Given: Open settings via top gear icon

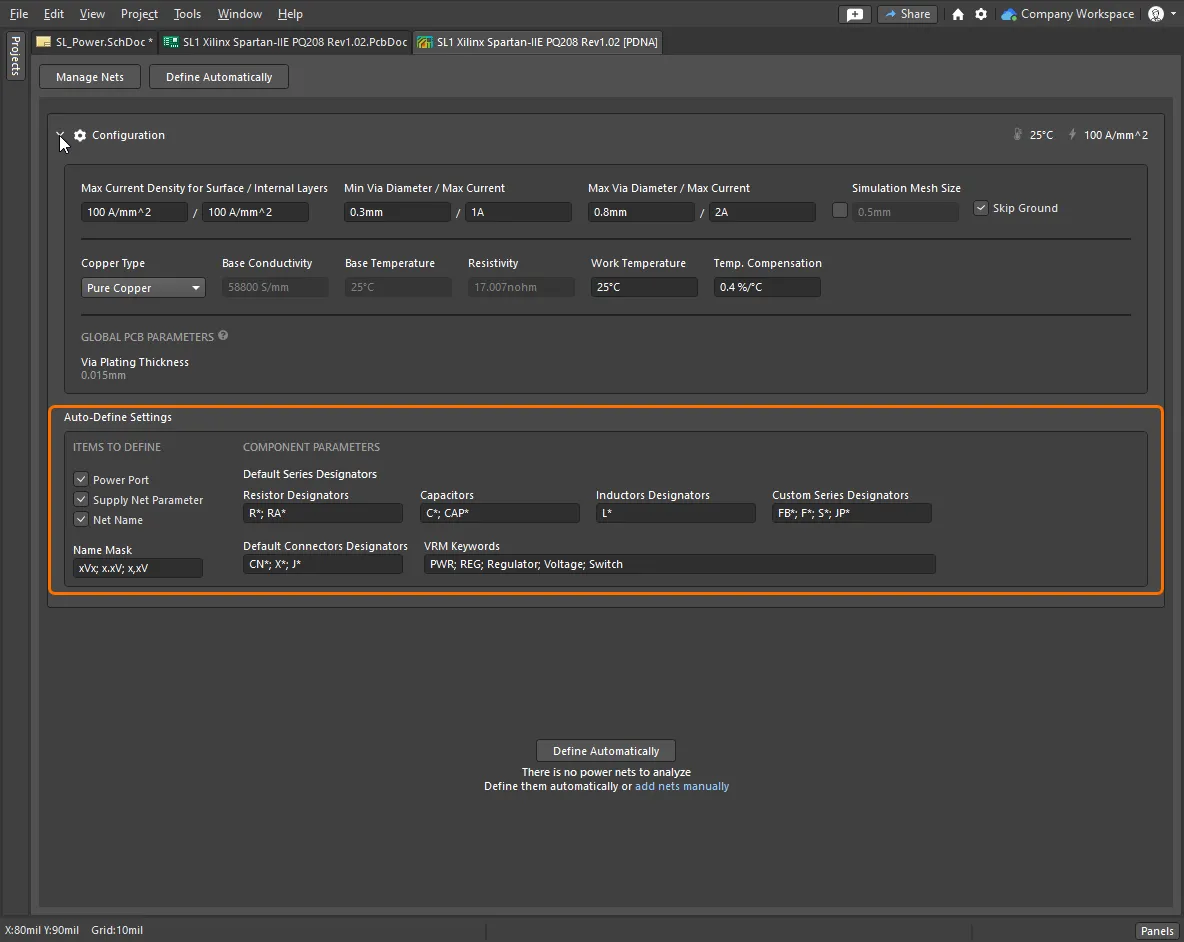Looking at the screenshot, I should pos(981,14).
